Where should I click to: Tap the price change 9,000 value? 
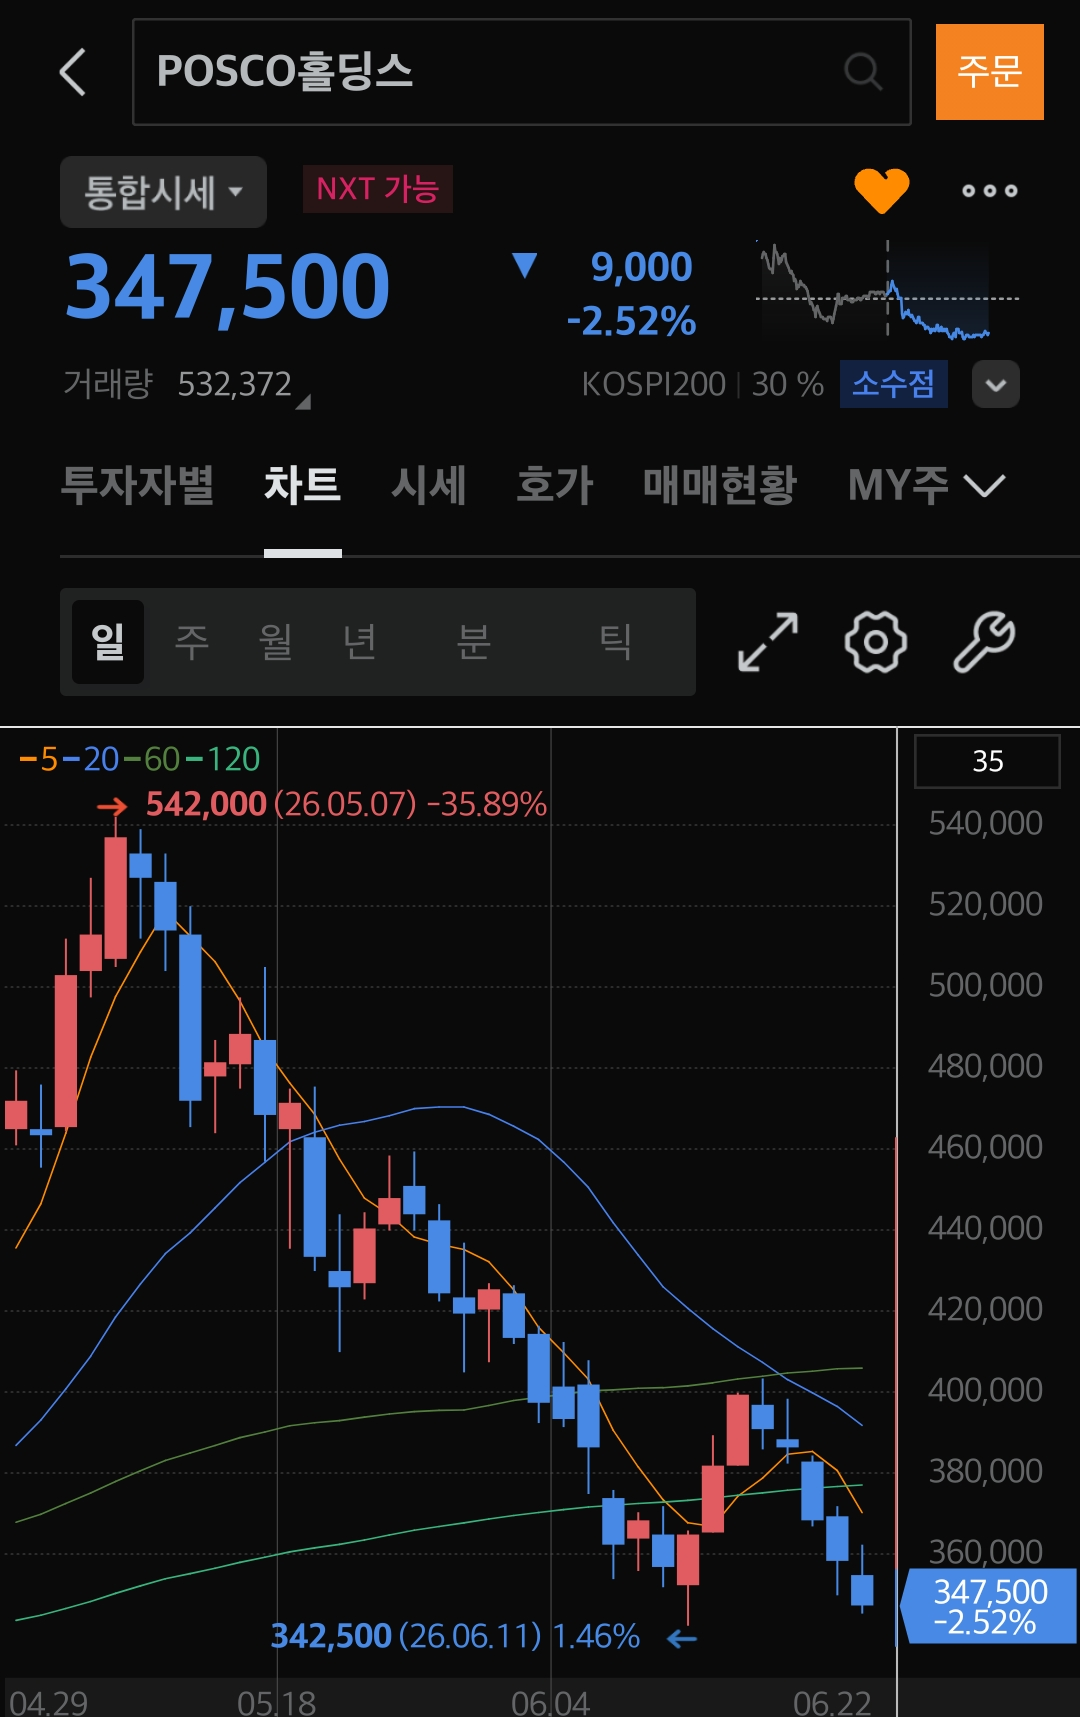641,267
